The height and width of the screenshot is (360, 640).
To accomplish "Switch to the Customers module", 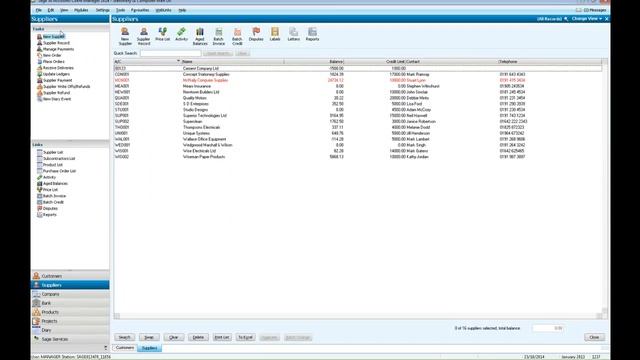I will 70,276.
